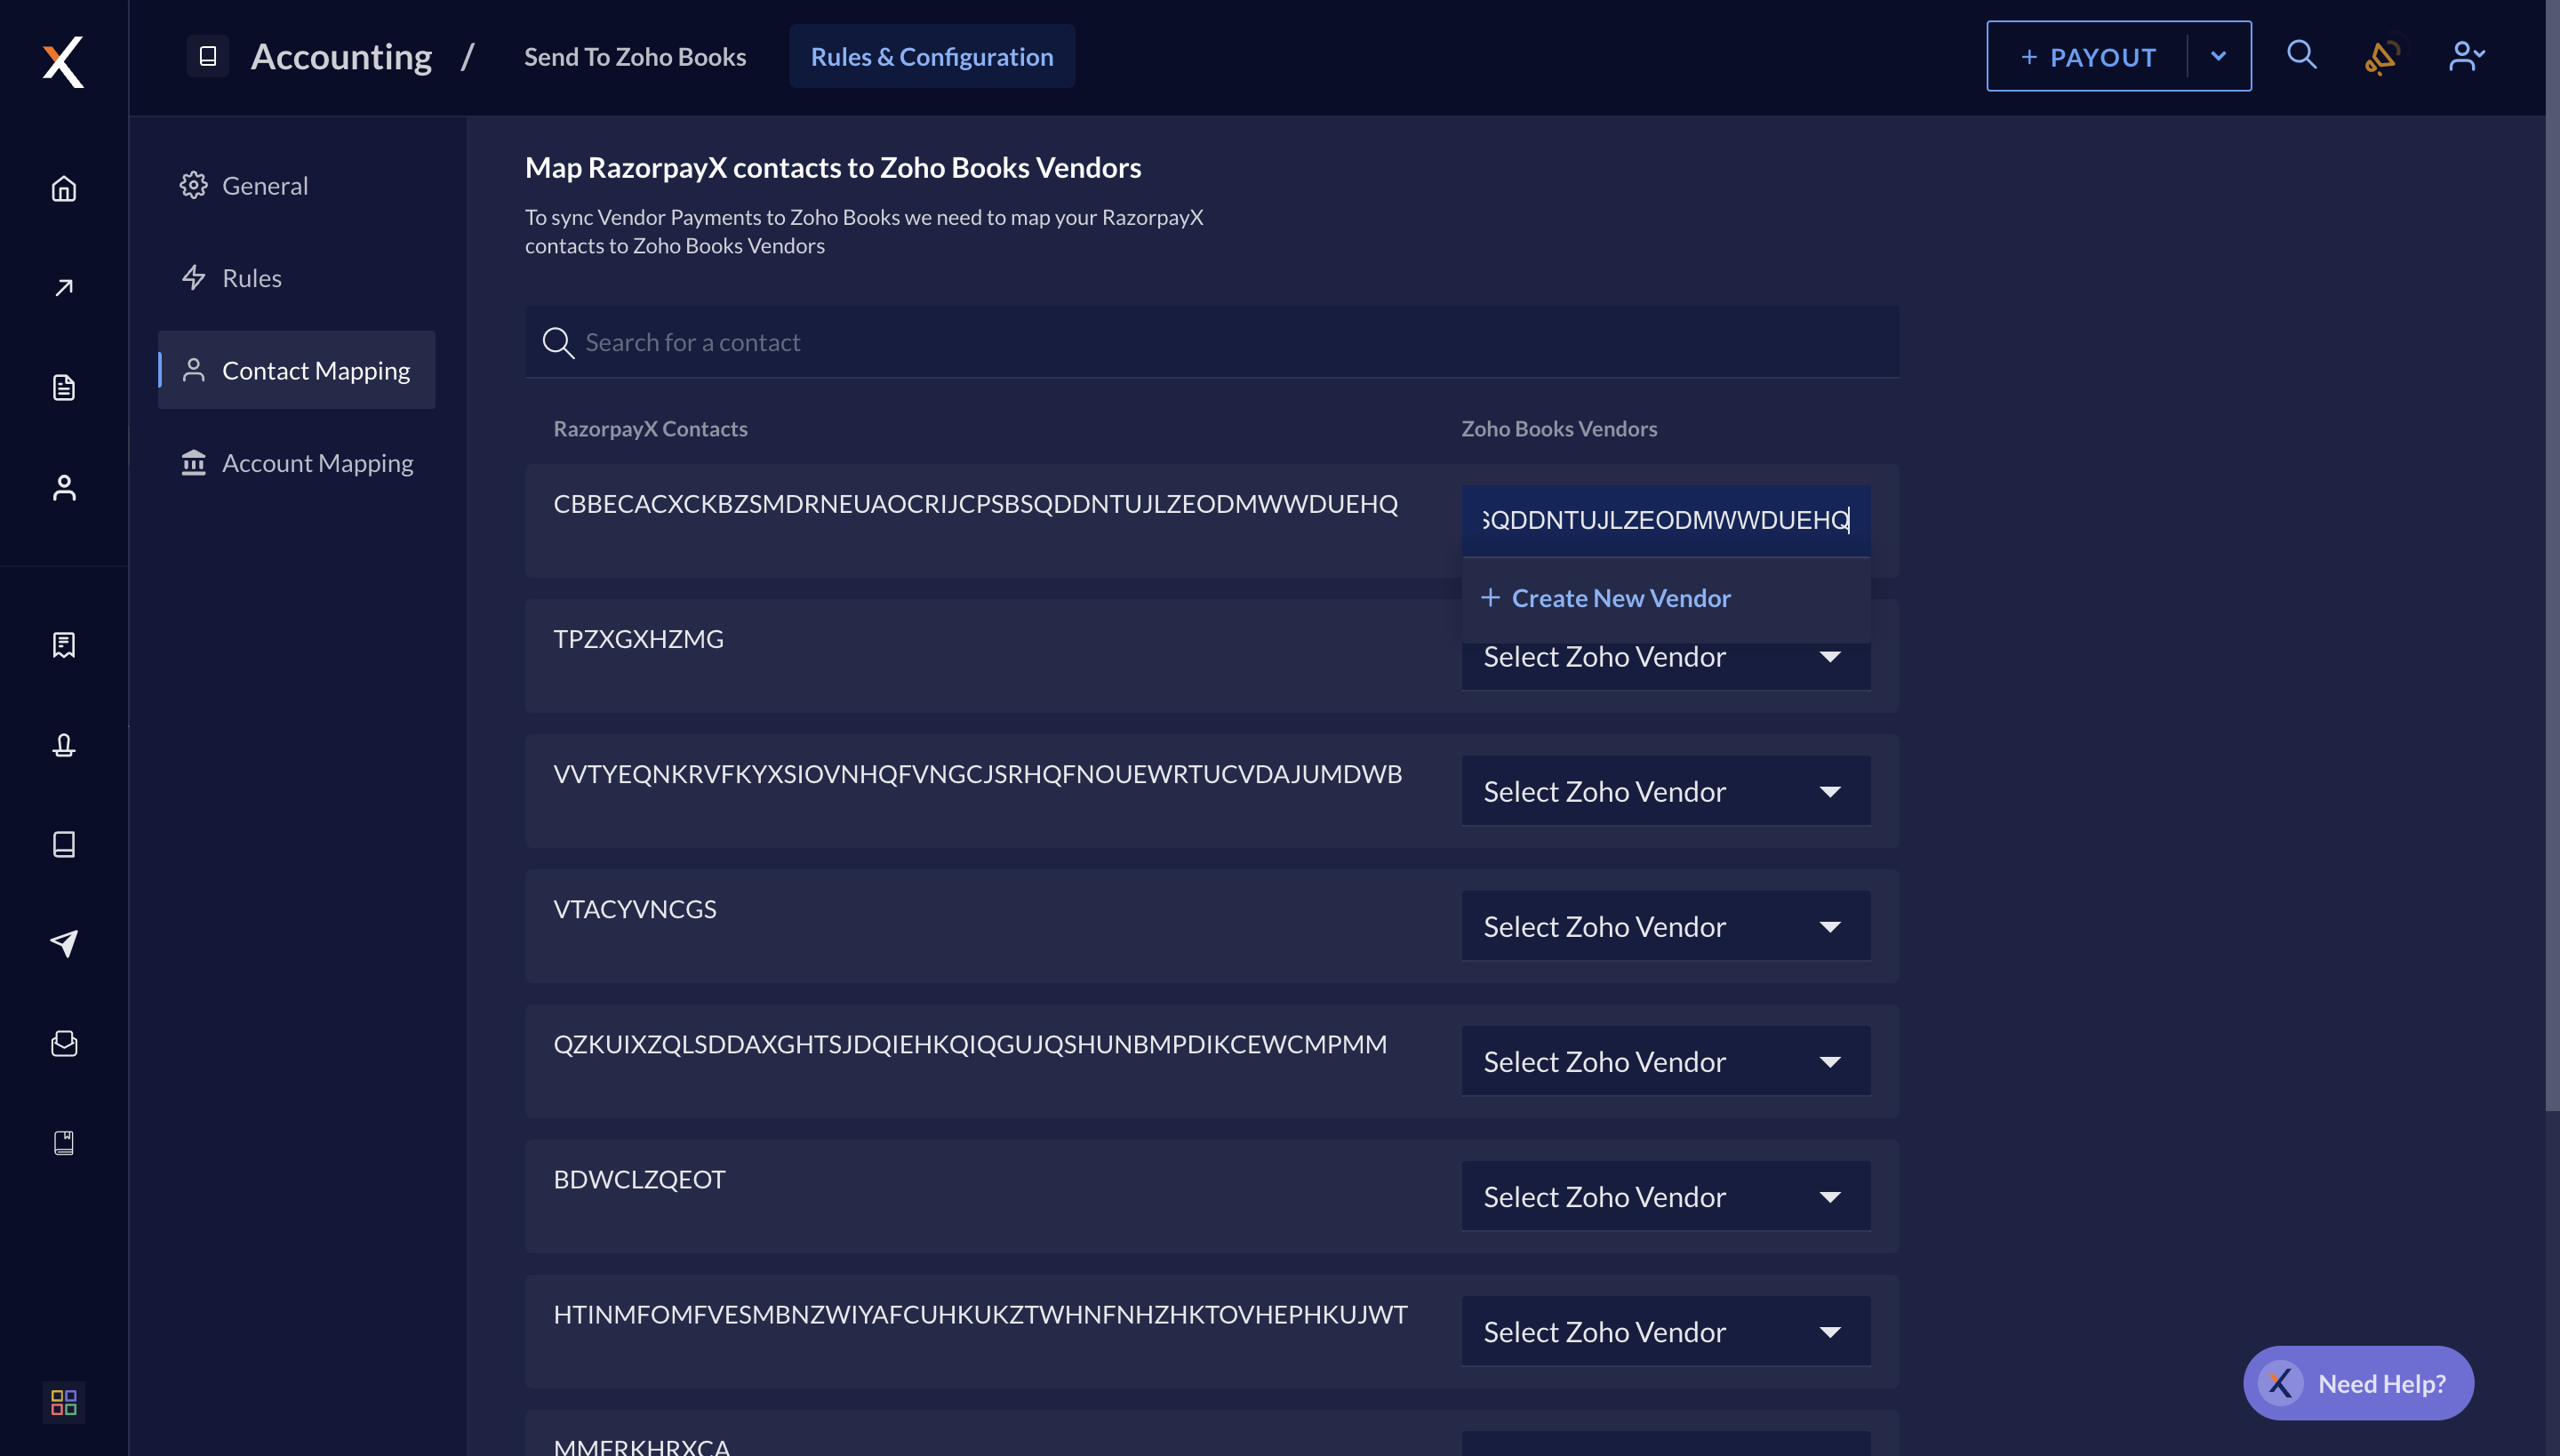Open vendor dropdown for VTACYVNCGS
The image size is (2560, 1456).
[x=1666, y=926]
